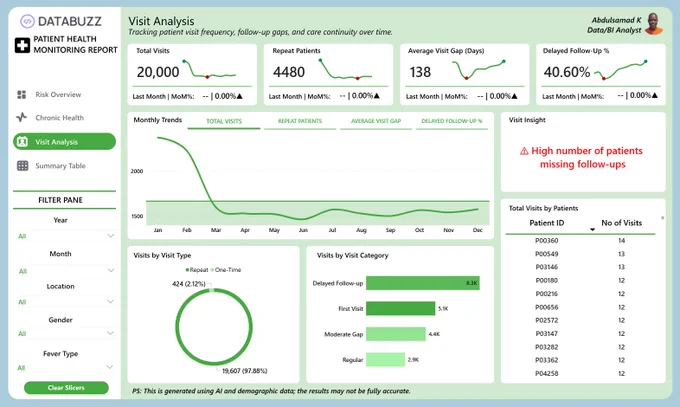
Task: Click the Repeat Patients sparkline chart
Action: click(x=346, y=69)
